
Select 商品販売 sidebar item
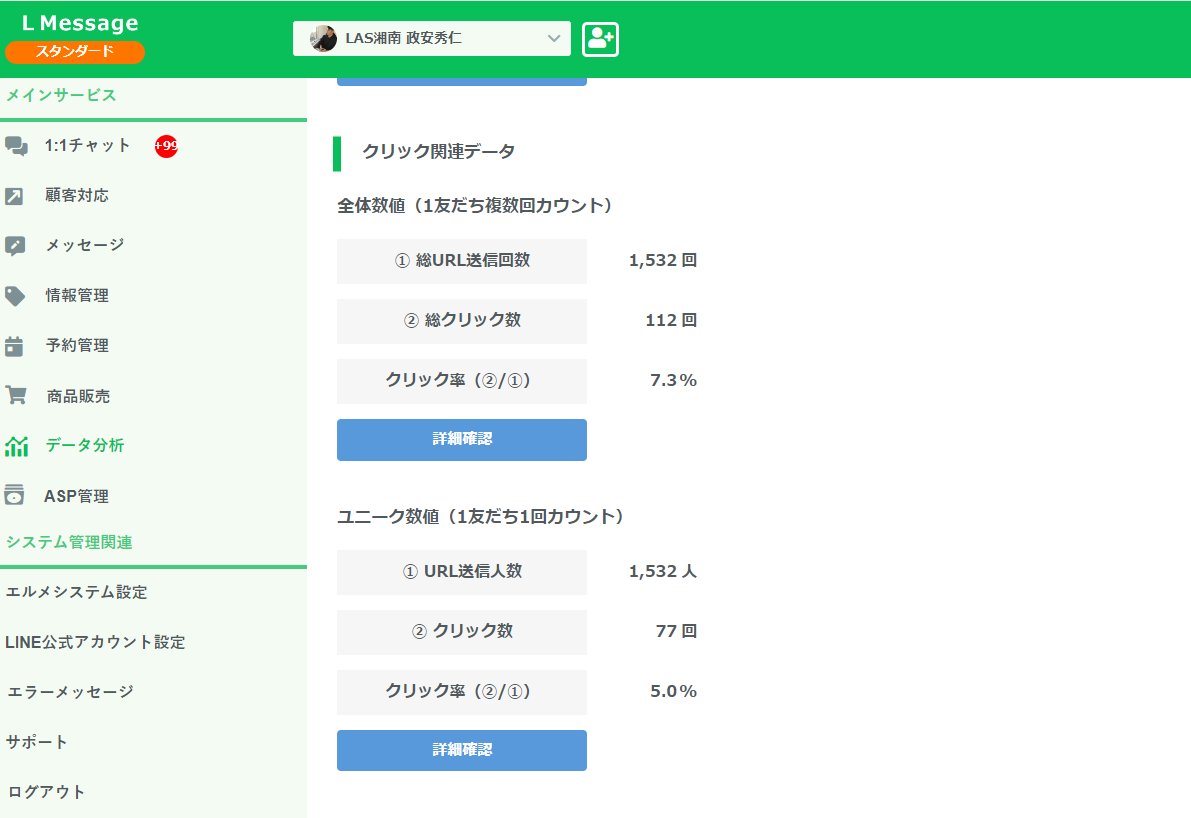click(x=78, y=396)
